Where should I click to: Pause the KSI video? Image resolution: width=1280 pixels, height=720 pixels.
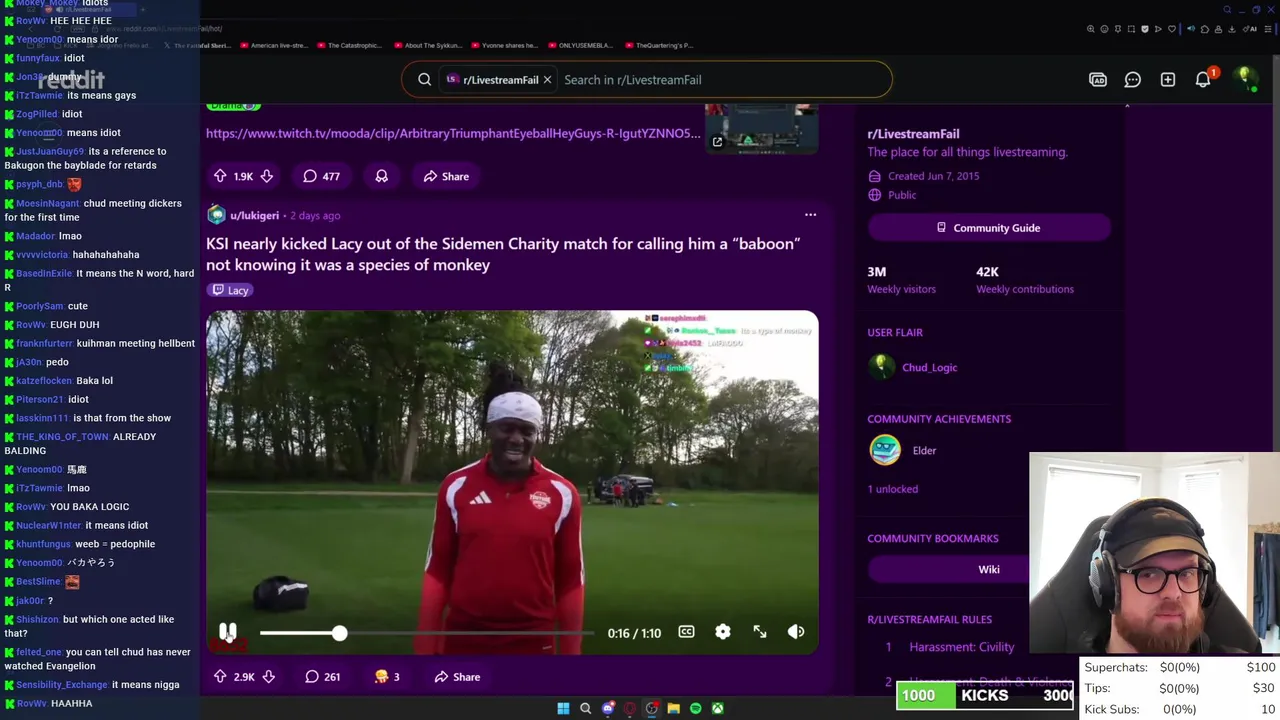(228, 632)
